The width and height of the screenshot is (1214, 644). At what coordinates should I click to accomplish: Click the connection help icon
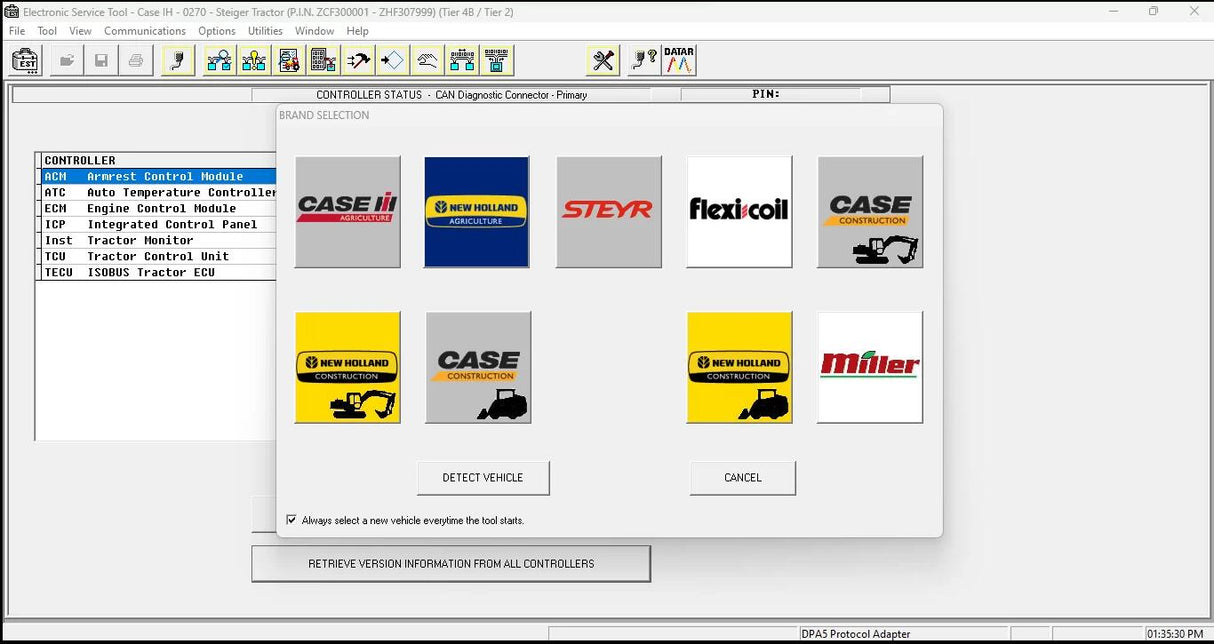click(x=645, y=60)
